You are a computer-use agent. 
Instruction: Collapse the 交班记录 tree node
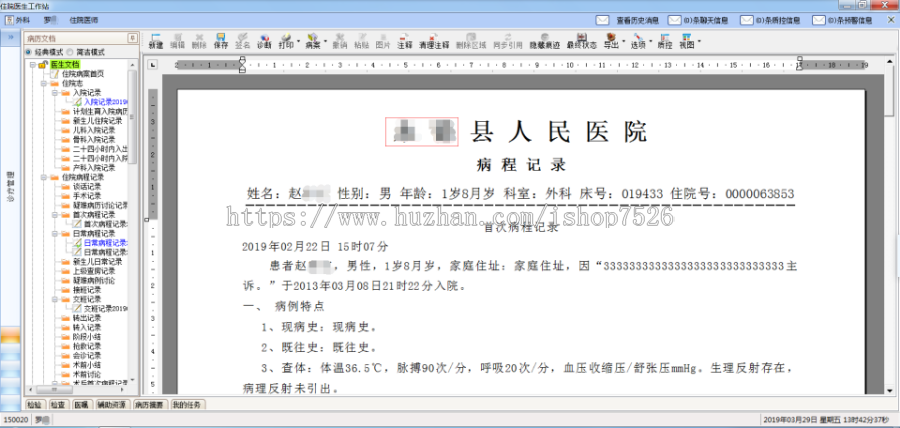pyautogui.click(x=54, y=299)
